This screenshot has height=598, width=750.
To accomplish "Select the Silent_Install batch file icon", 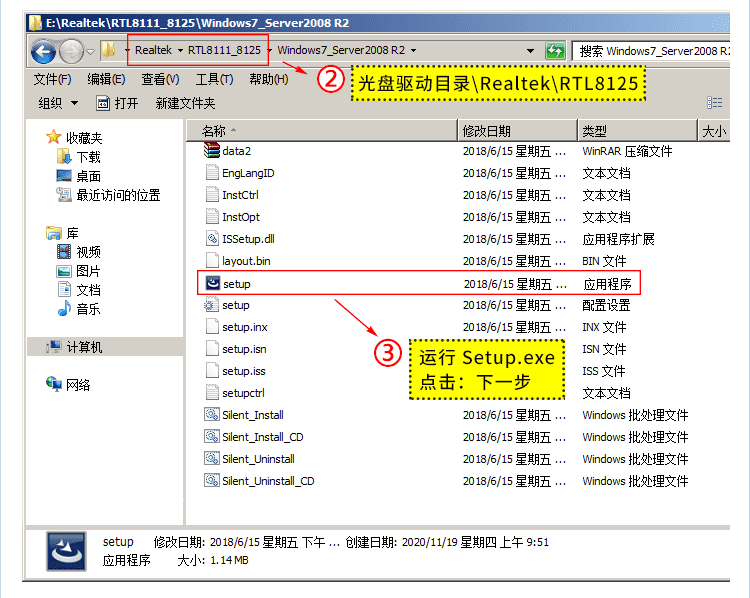I will [x=212, y=414].
